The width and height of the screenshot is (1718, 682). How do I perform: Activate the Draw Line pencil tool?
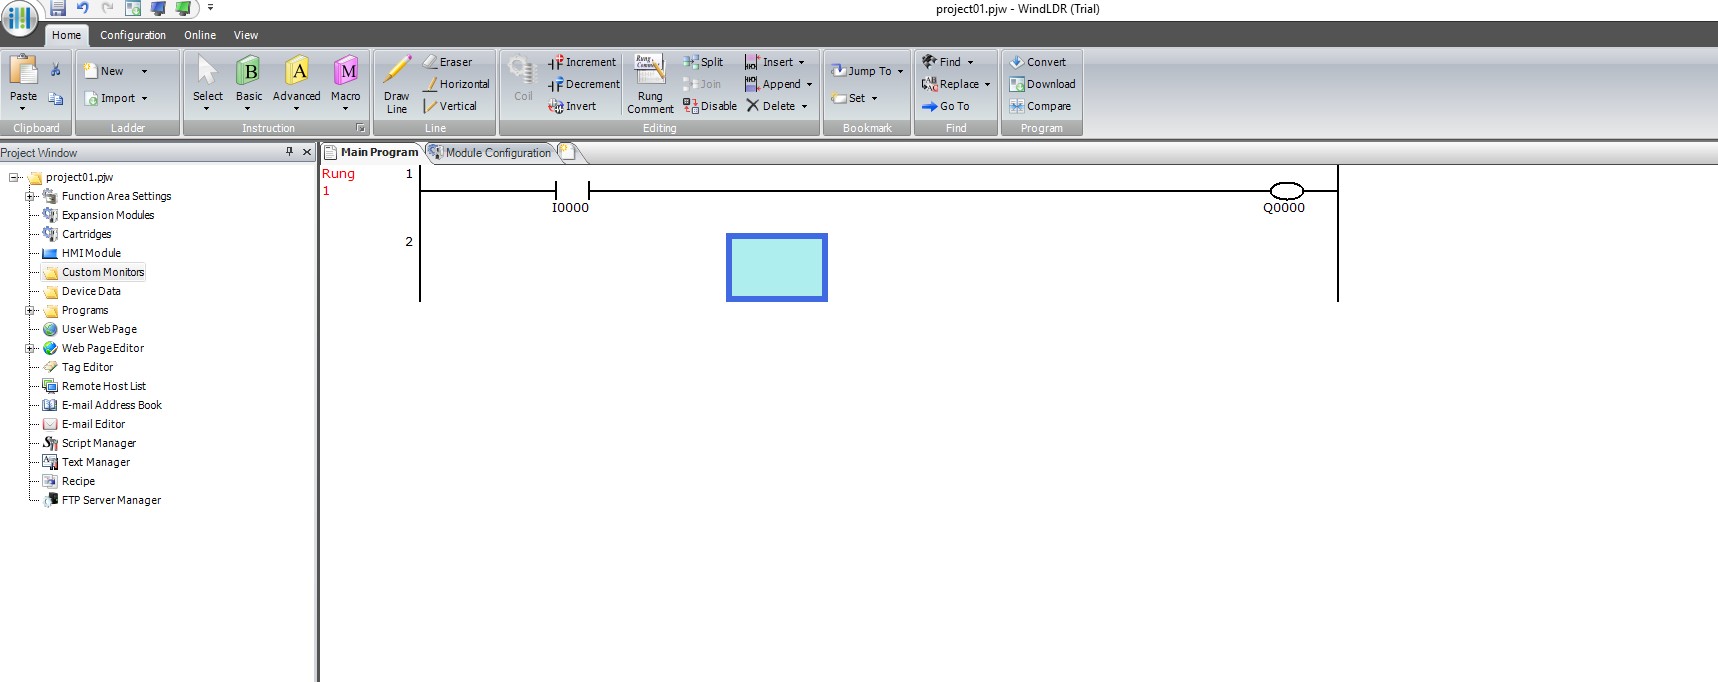point(397,85)
